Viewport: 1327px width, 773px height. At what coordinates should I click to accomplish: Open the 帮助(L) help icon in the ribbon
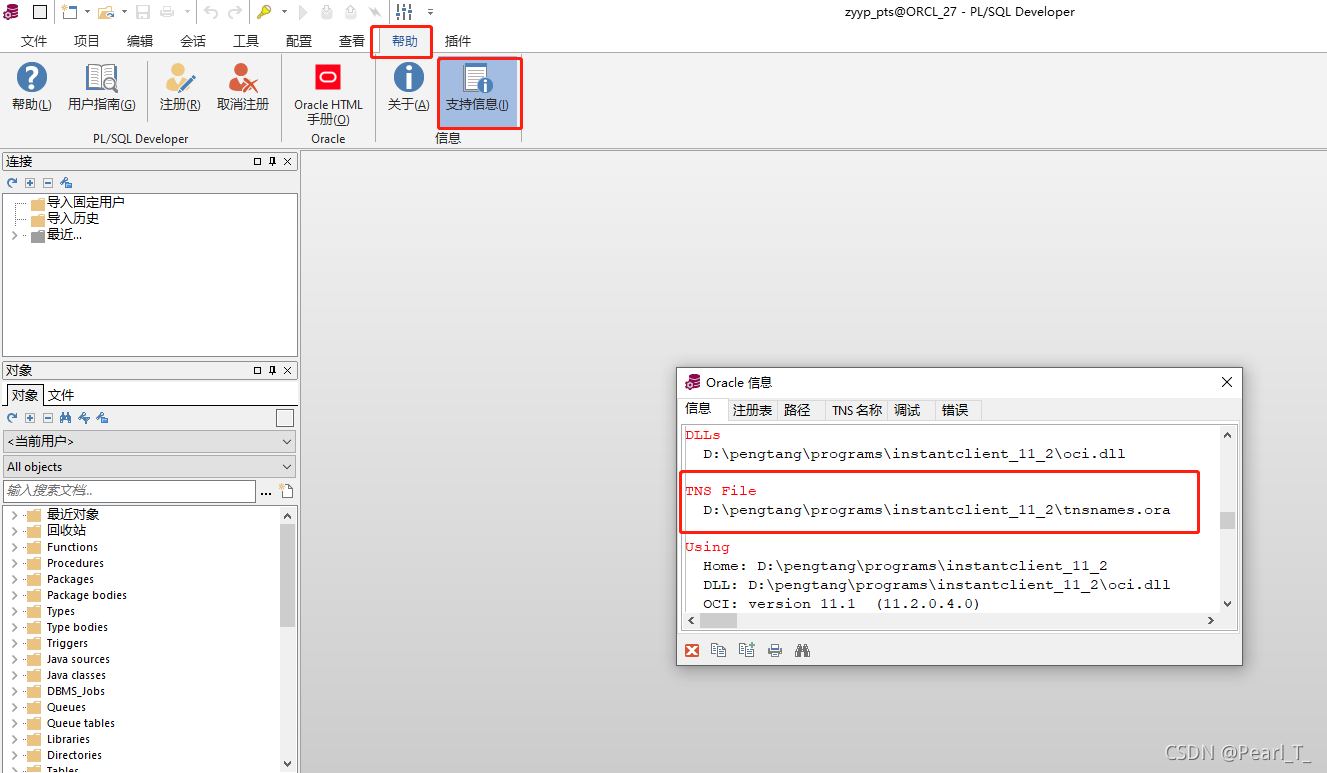32,87
